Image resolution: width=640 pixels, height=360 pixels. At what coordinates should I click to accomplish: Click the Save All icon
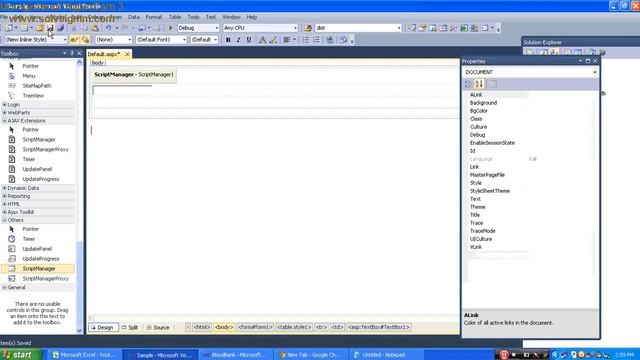click(x=60, y=28)
